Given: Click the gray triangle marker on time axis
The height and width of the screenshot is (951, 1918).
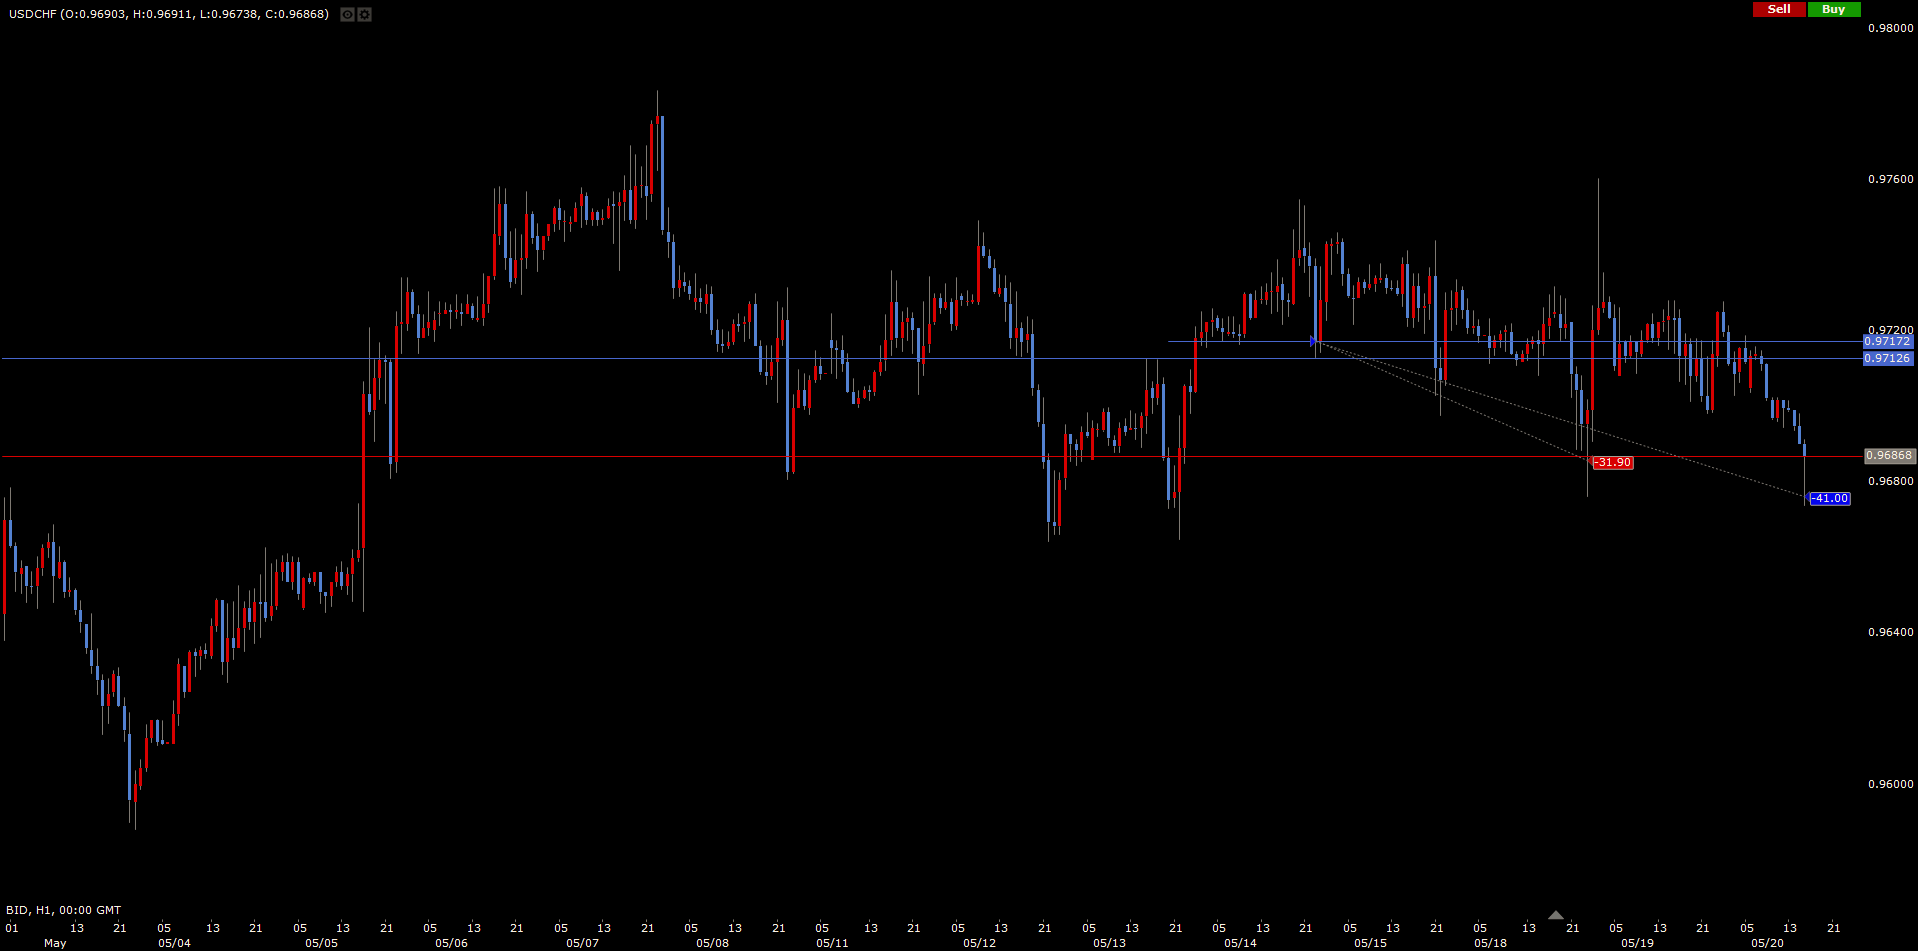Looking at the screenshot, I should click(1555, 915).
